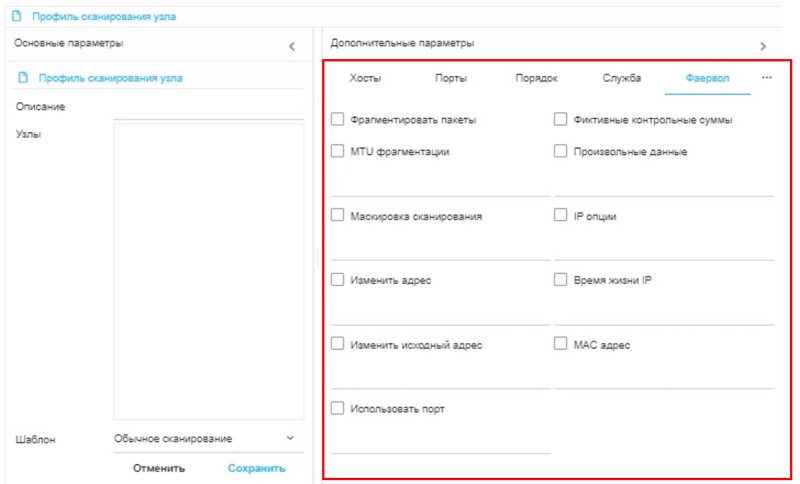Click the document icon beside the top profile title
Viewport: 800px width, 484px height.
tap(16, 17)
